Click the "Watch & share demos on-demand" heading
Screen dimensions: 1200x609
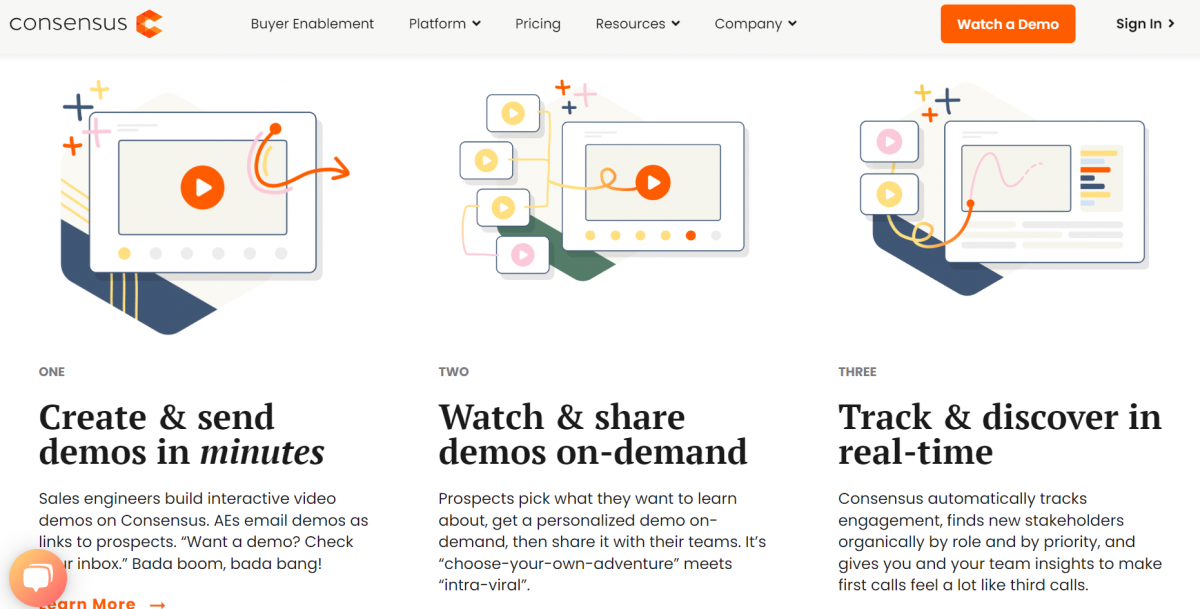point(593,434)
